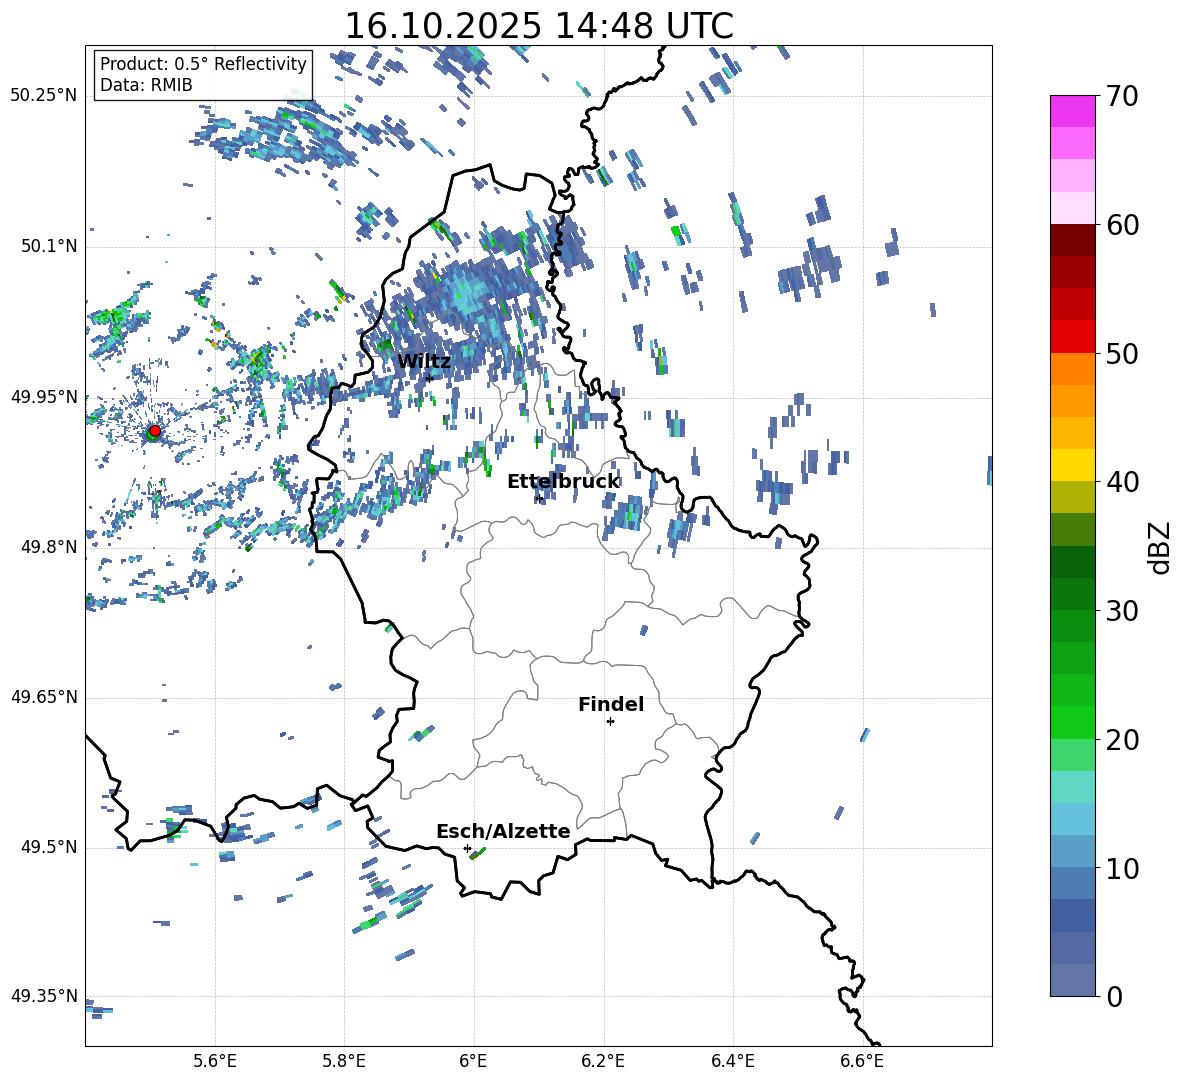The height and width of the screenshot is (1081, 1184).
Task: Click the 5.8°E longitude label
Action: [x=344, y=1061]
